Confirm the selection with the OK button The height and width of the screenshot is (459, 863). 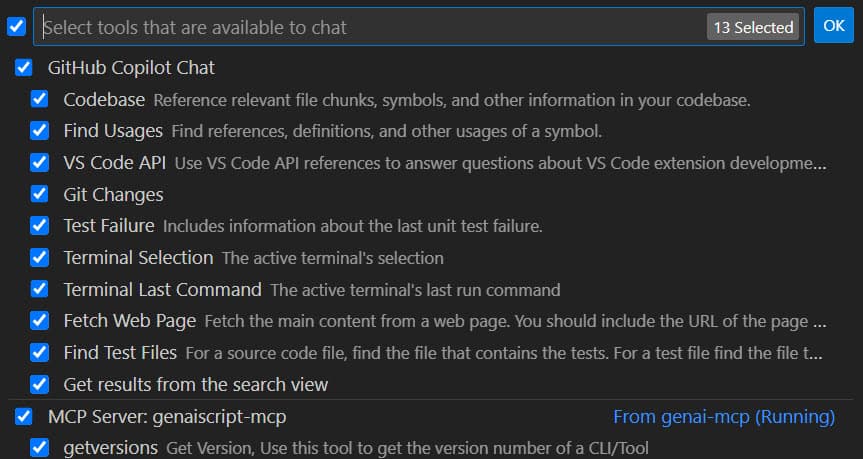(x=834, y=25)
